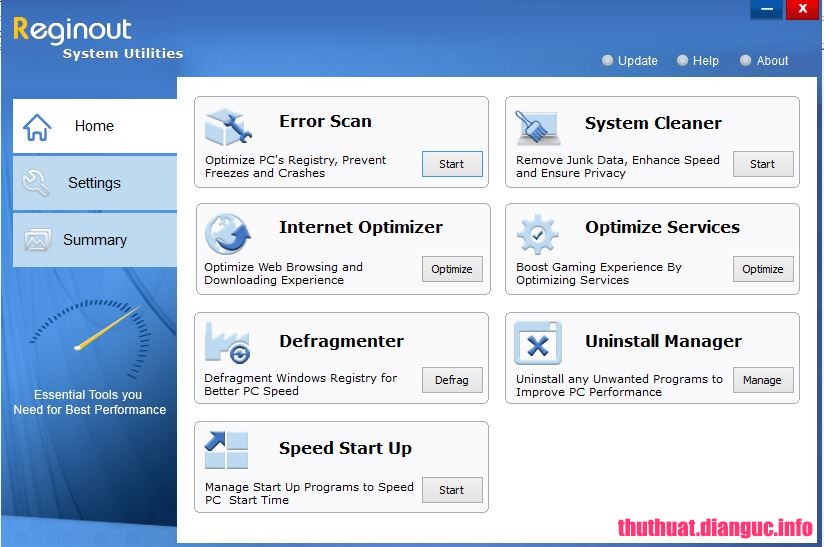Click the Optimize Services heading
This screenshot has height=547, width=824.
662,227
